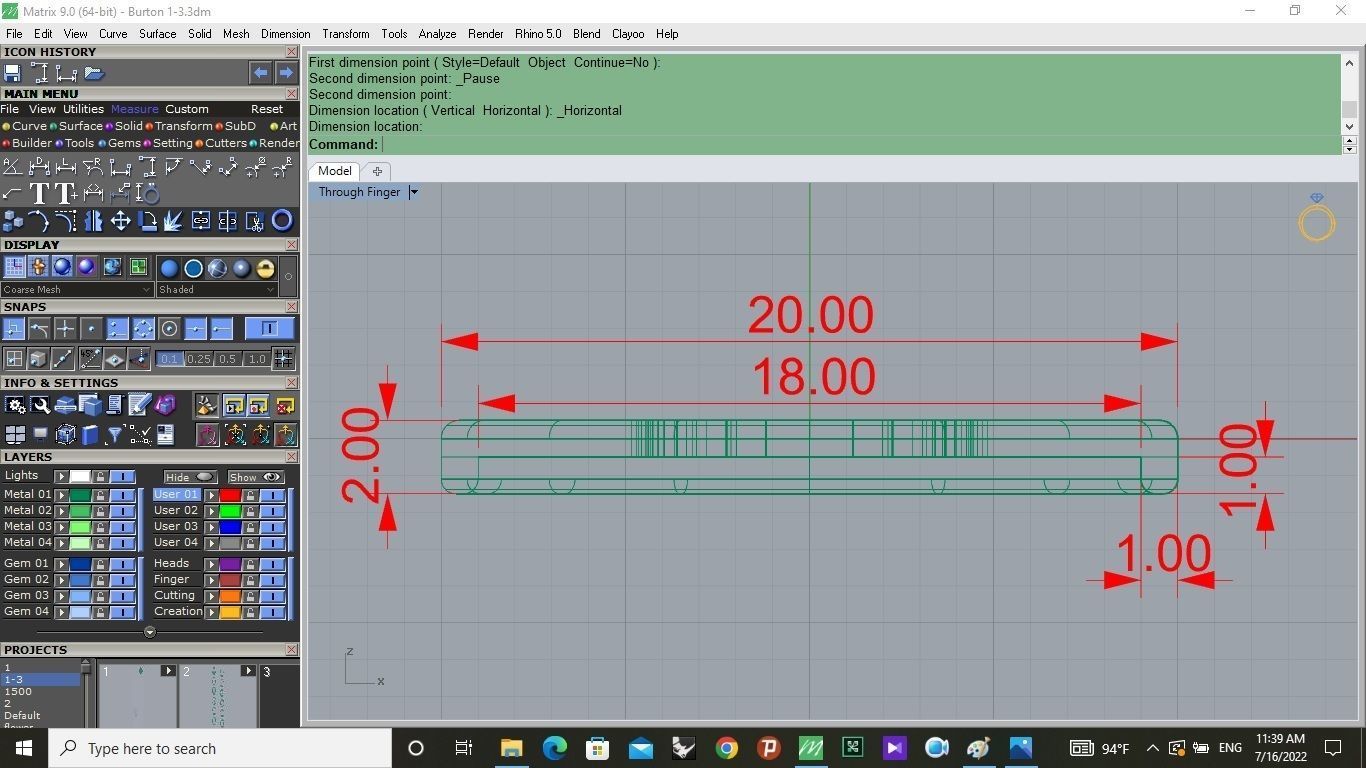Click the funnel filter icon
The image size is (1366, 768).
[x=113, y=435]
